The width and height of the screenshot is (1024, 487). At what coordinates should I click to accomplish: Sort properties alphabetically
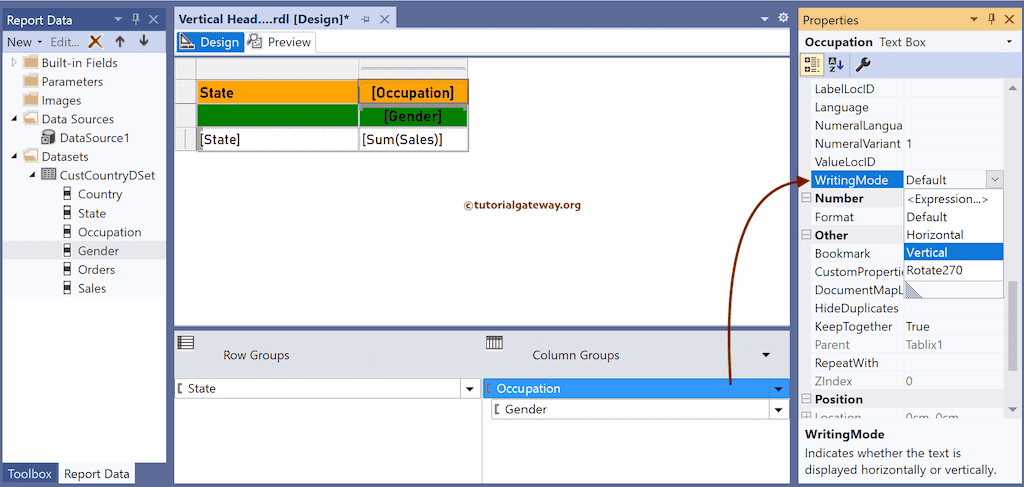click(837, 64)
